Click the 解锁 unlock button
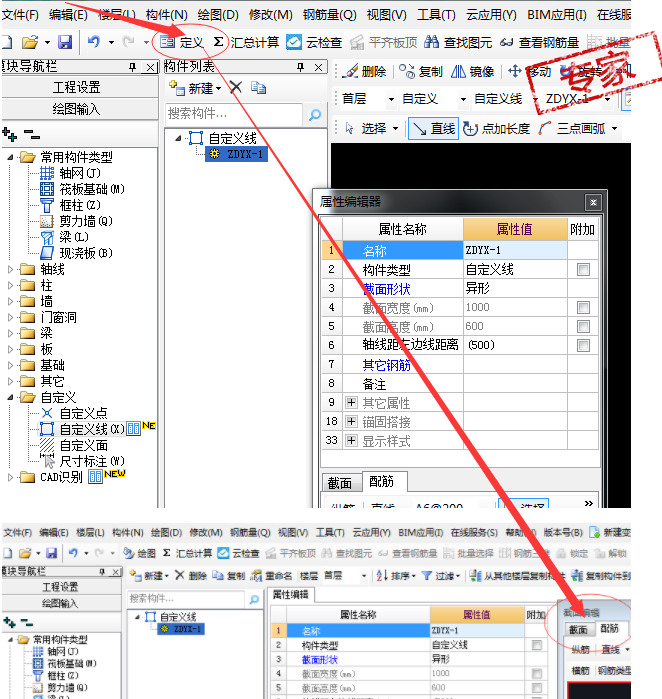662x699 pixels. pyautogui.click(x=611, y=553)
